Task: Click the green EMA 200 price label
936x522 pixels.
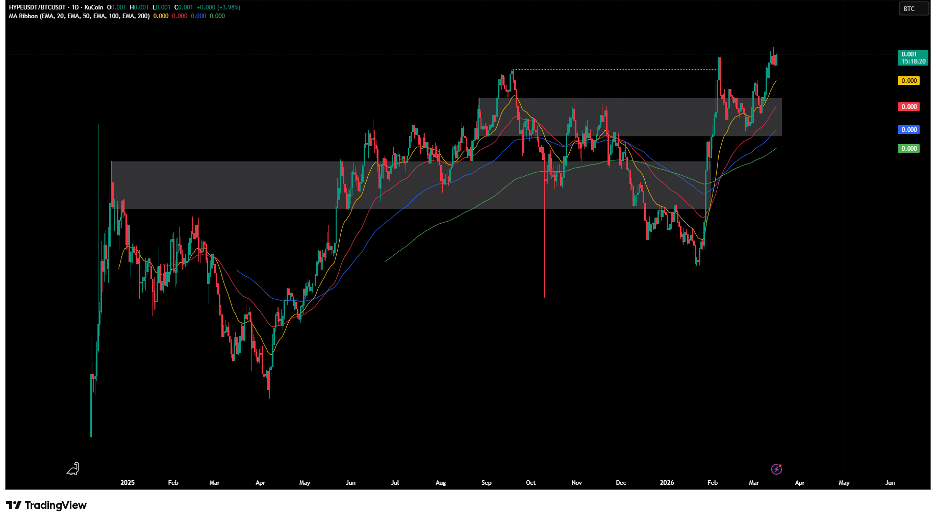Action: (909, 148)
